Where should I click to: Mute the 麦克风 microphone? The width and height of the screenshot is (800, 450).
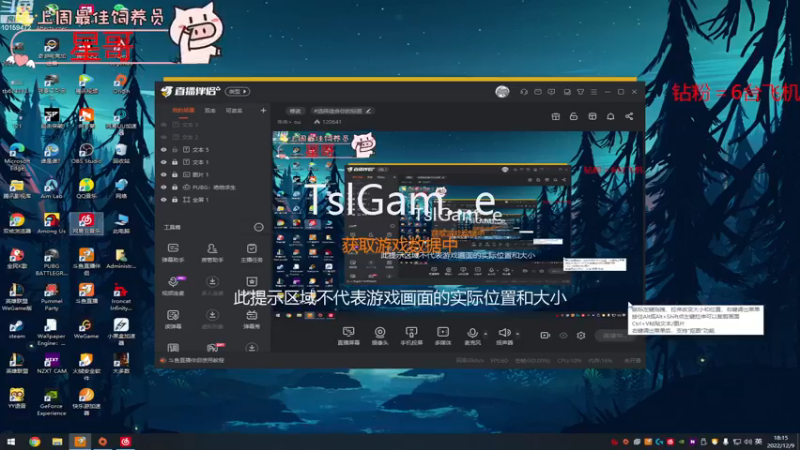(x=472, y=336)
